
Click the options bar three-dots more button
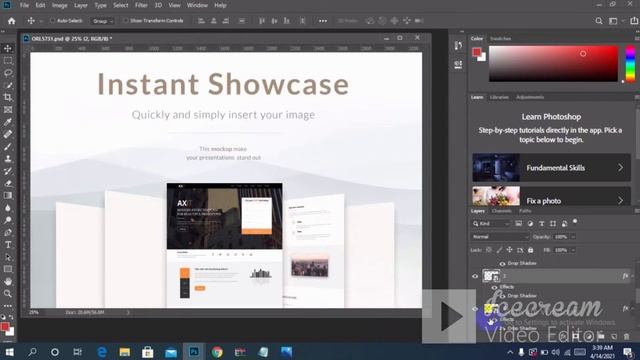click(323, 21)
